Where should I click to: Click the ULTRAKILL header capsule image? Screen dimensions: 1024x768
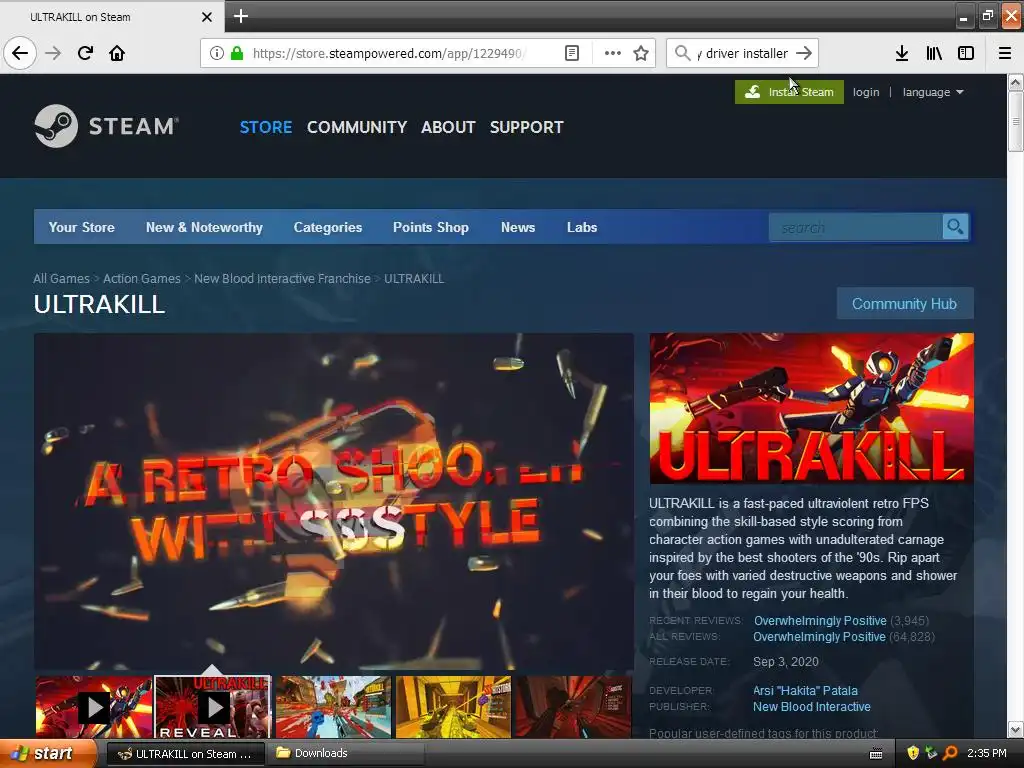click(x=811, y=409)
